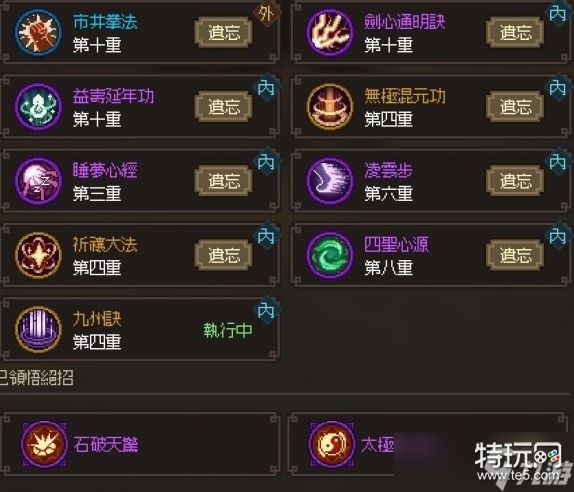
Task: Click the 執行中 status on 九州訣
Action: point(228,330)
